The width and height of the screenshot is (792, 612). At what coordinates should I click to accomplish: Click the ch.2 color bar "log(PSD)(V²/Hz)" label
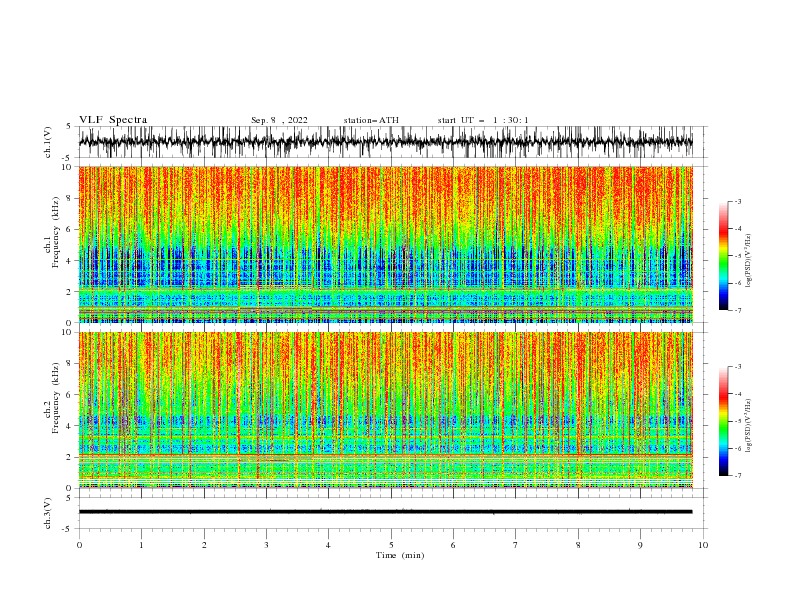[x=749, y=426]
